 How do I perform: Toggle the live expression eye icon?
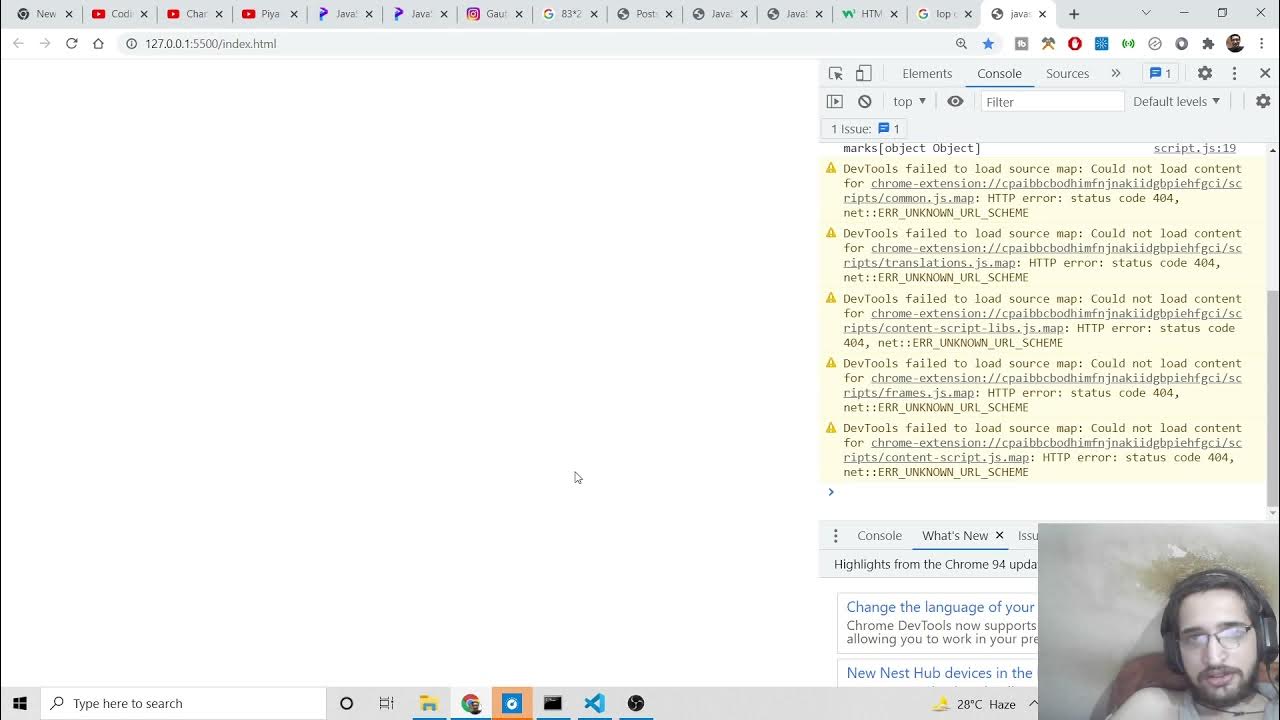[x=955, y=101]
